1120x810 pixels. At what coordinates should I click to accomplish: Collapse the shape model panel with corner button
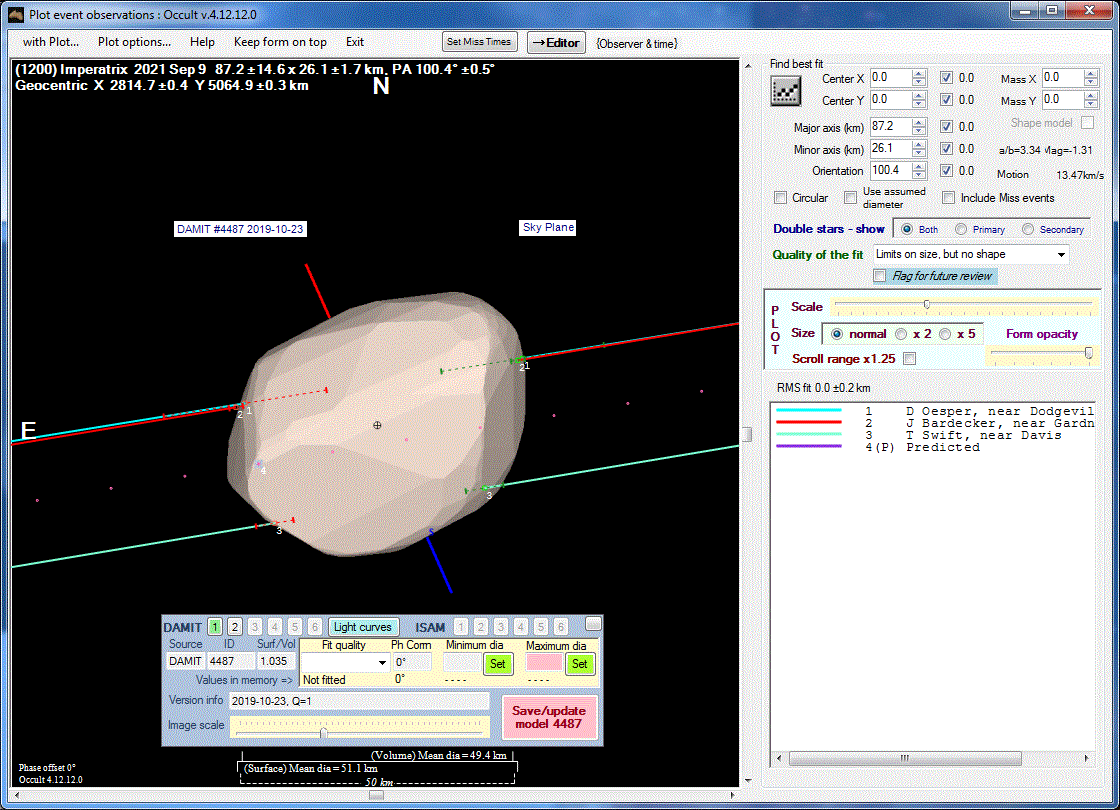click(x=593, y=625)
